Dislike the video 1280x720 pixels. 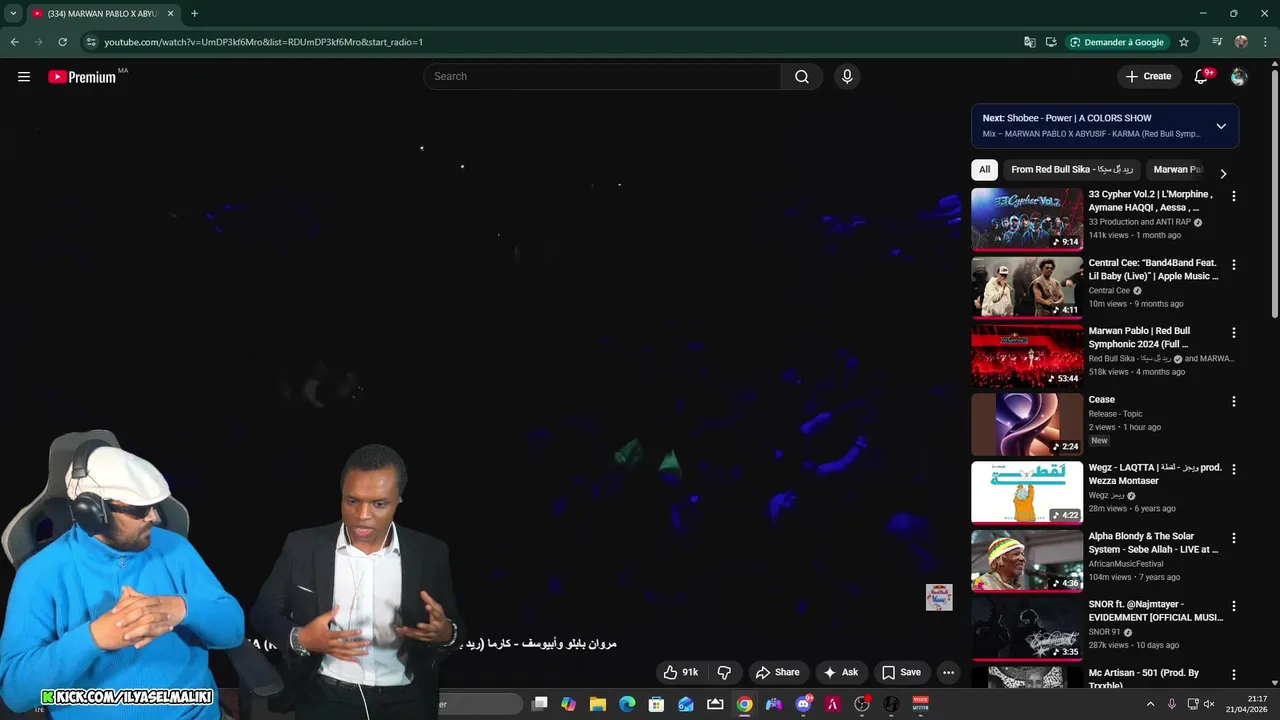pos(725,673)
